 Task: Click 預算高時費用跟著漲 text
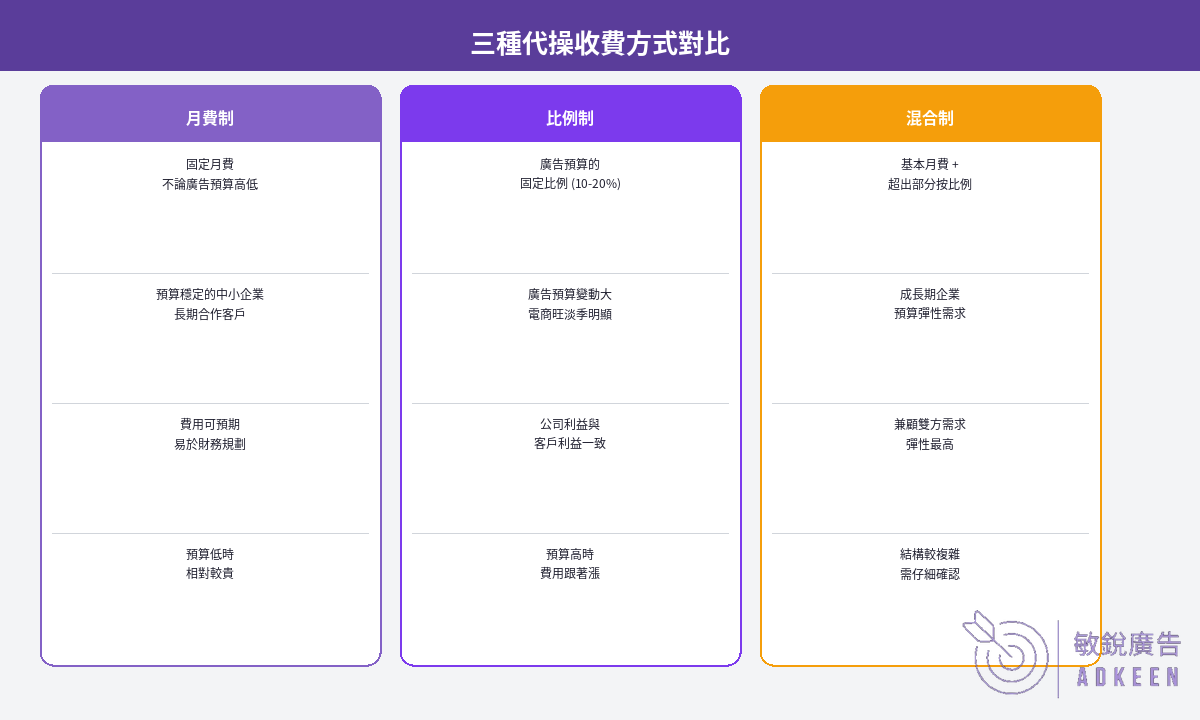pyautogui.click(x=570, y=564)
